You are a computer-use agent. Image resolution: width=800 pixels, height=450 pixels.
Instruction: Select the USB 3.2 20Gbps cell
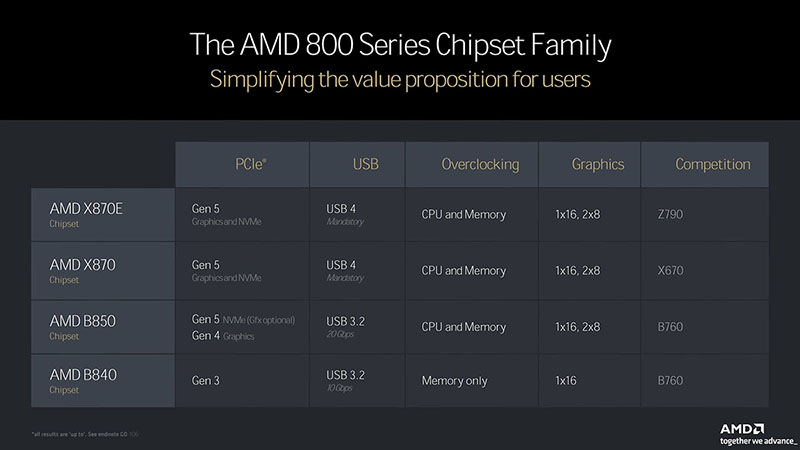click(x=346, y=327)
